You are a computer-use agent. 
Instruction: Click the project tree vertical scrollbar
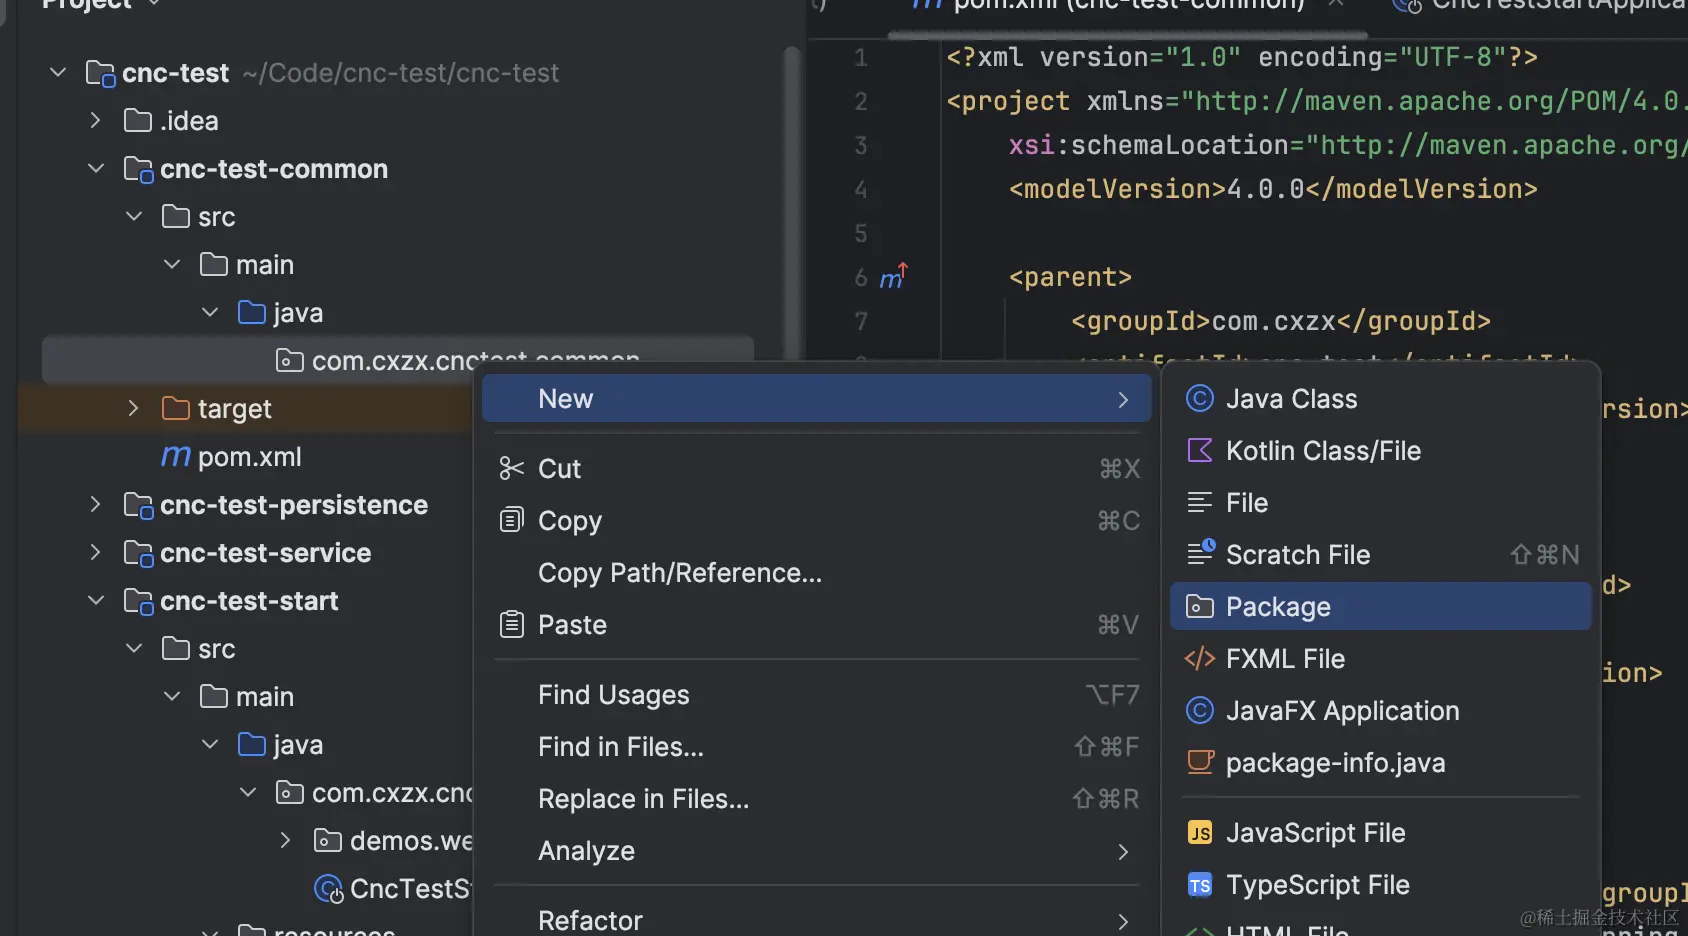792,200
